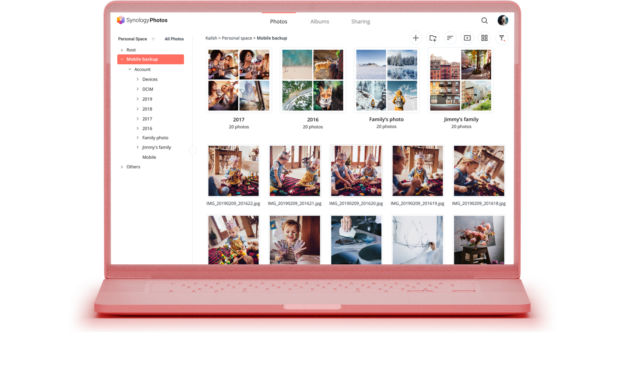Screen dimensions: 627x376
Task: Expand the 2018 folder chevron
Action: (138, 109)
